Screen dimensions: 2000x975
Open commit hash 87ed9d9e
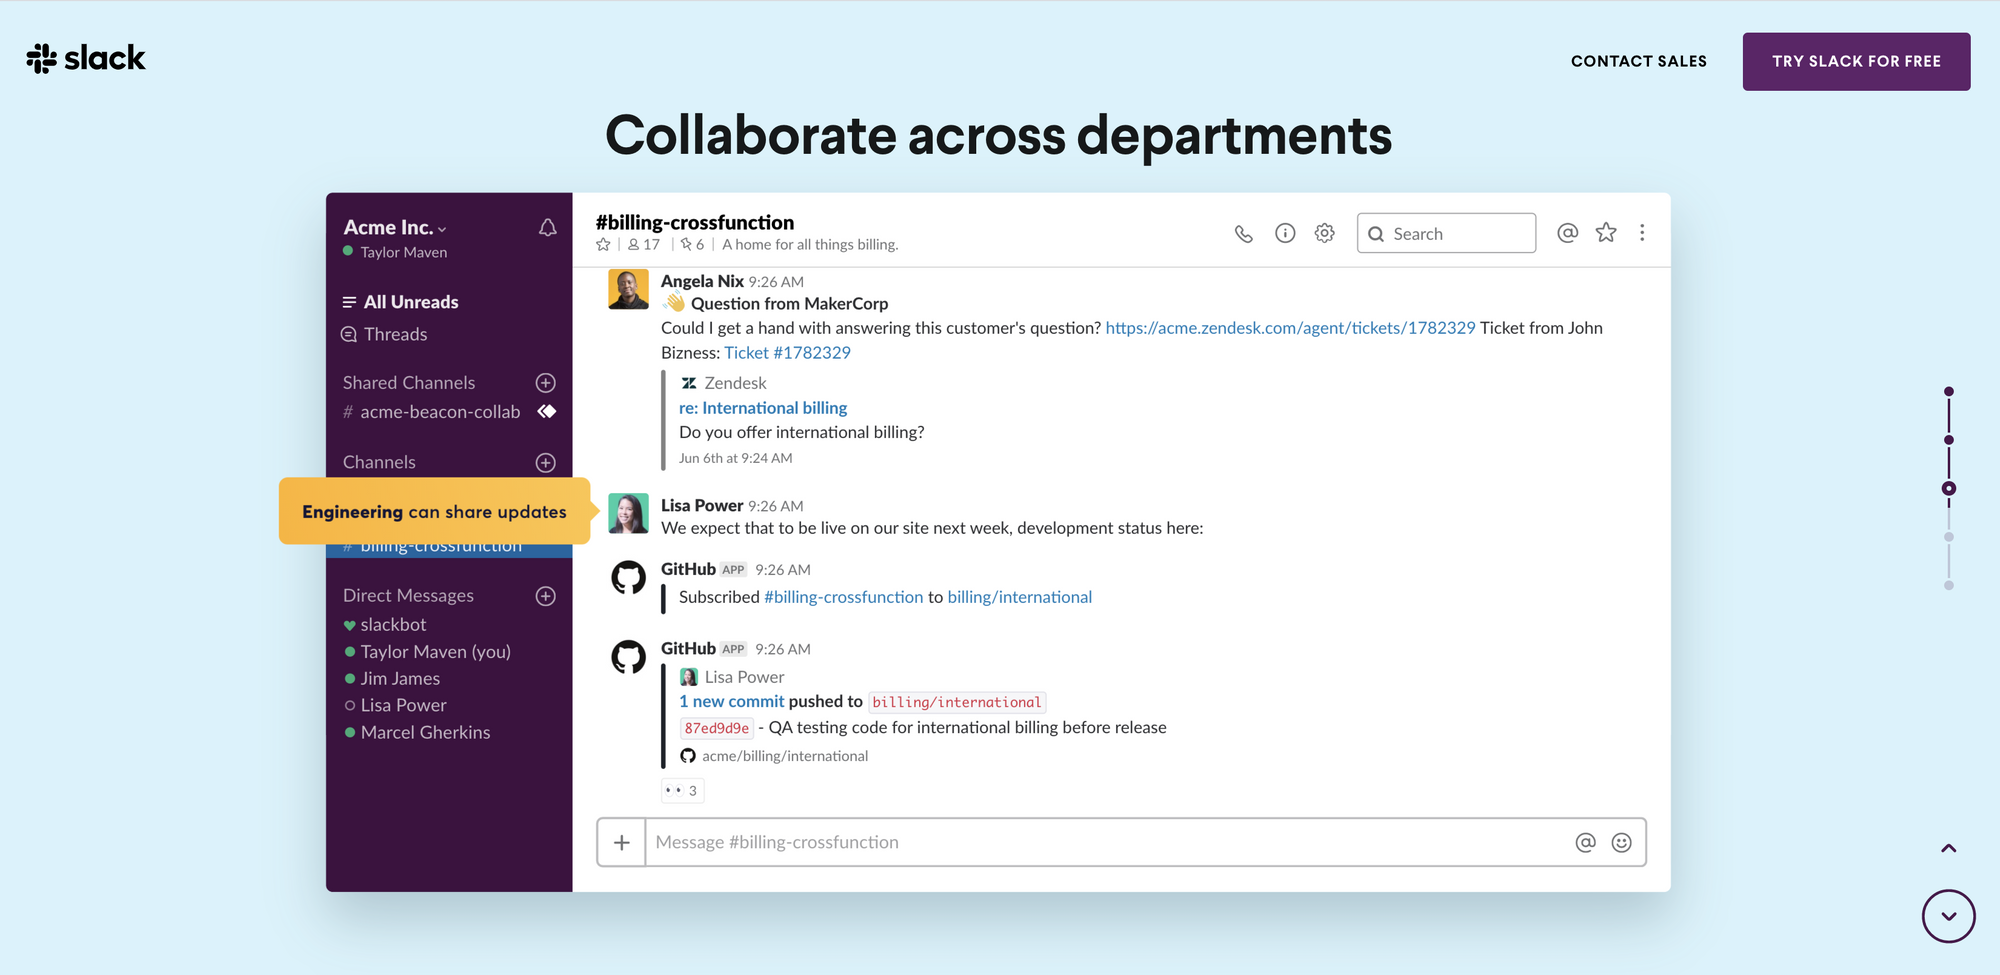click(717, 728)
